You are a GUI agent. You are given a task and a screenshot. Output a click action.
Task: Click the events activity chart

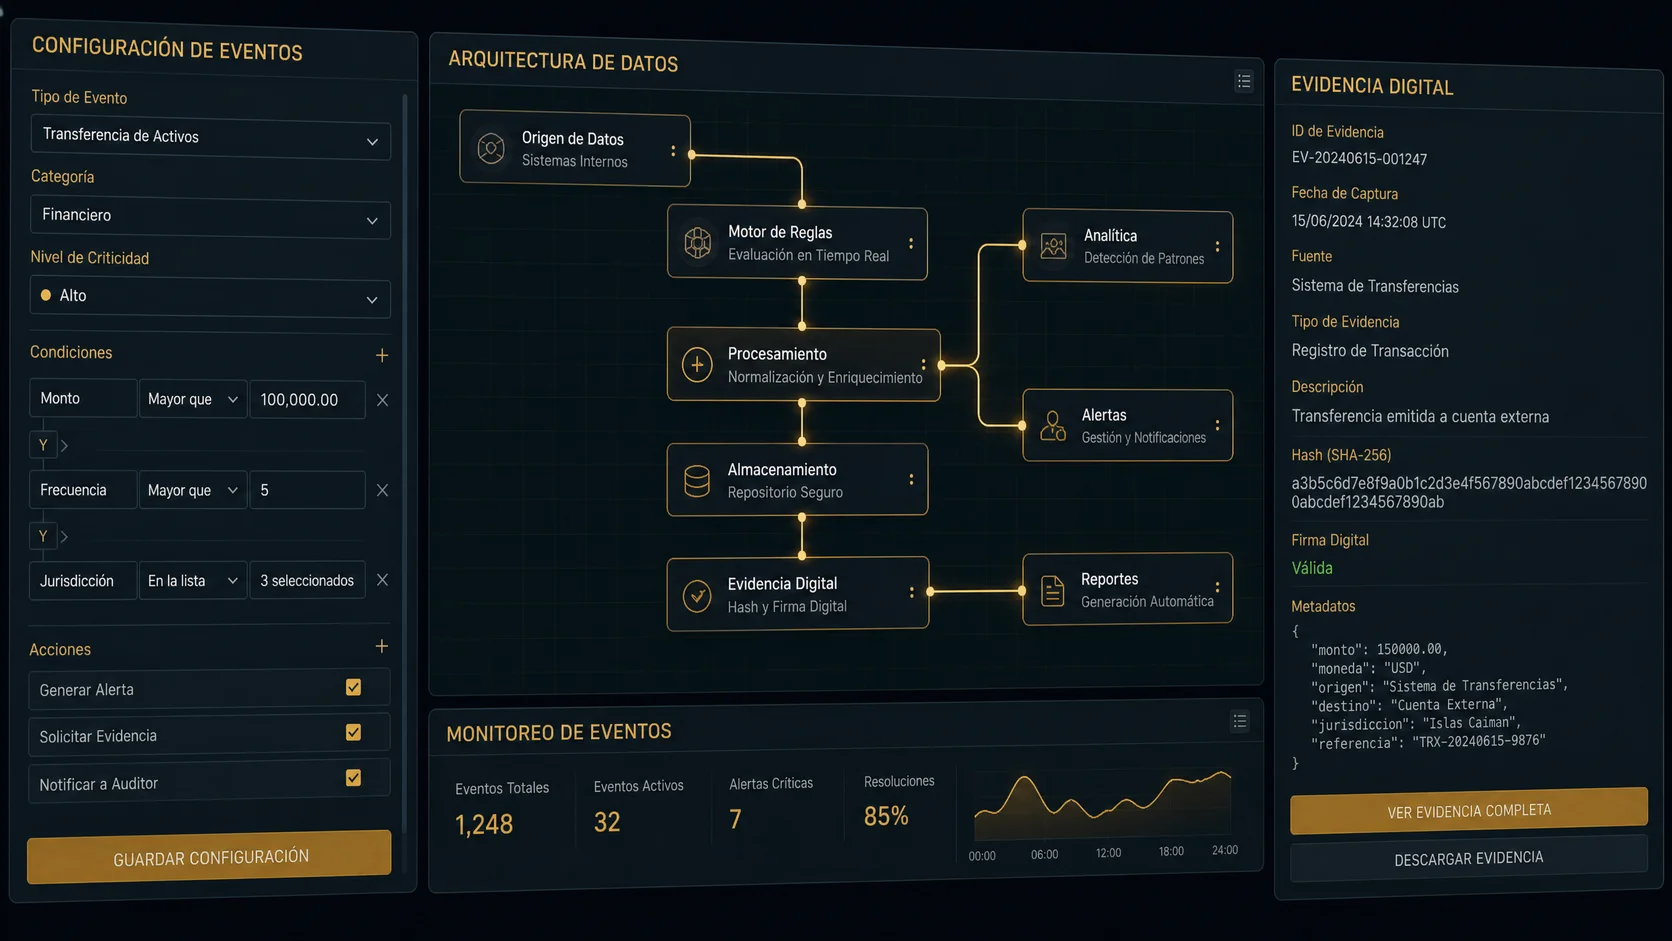tap(1103, 806)
